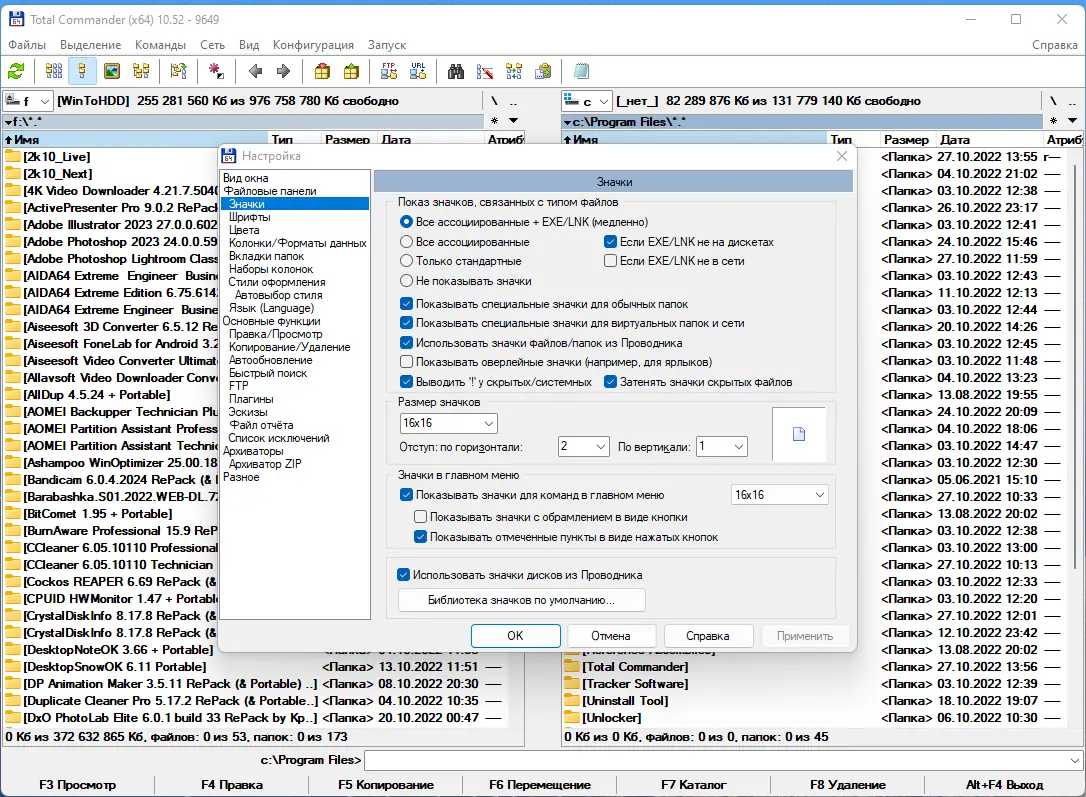Image resolution: width=1086 pixels, height=797 pixels.
Task: Open file search with binoculars icon
Action: click(456, 71)
